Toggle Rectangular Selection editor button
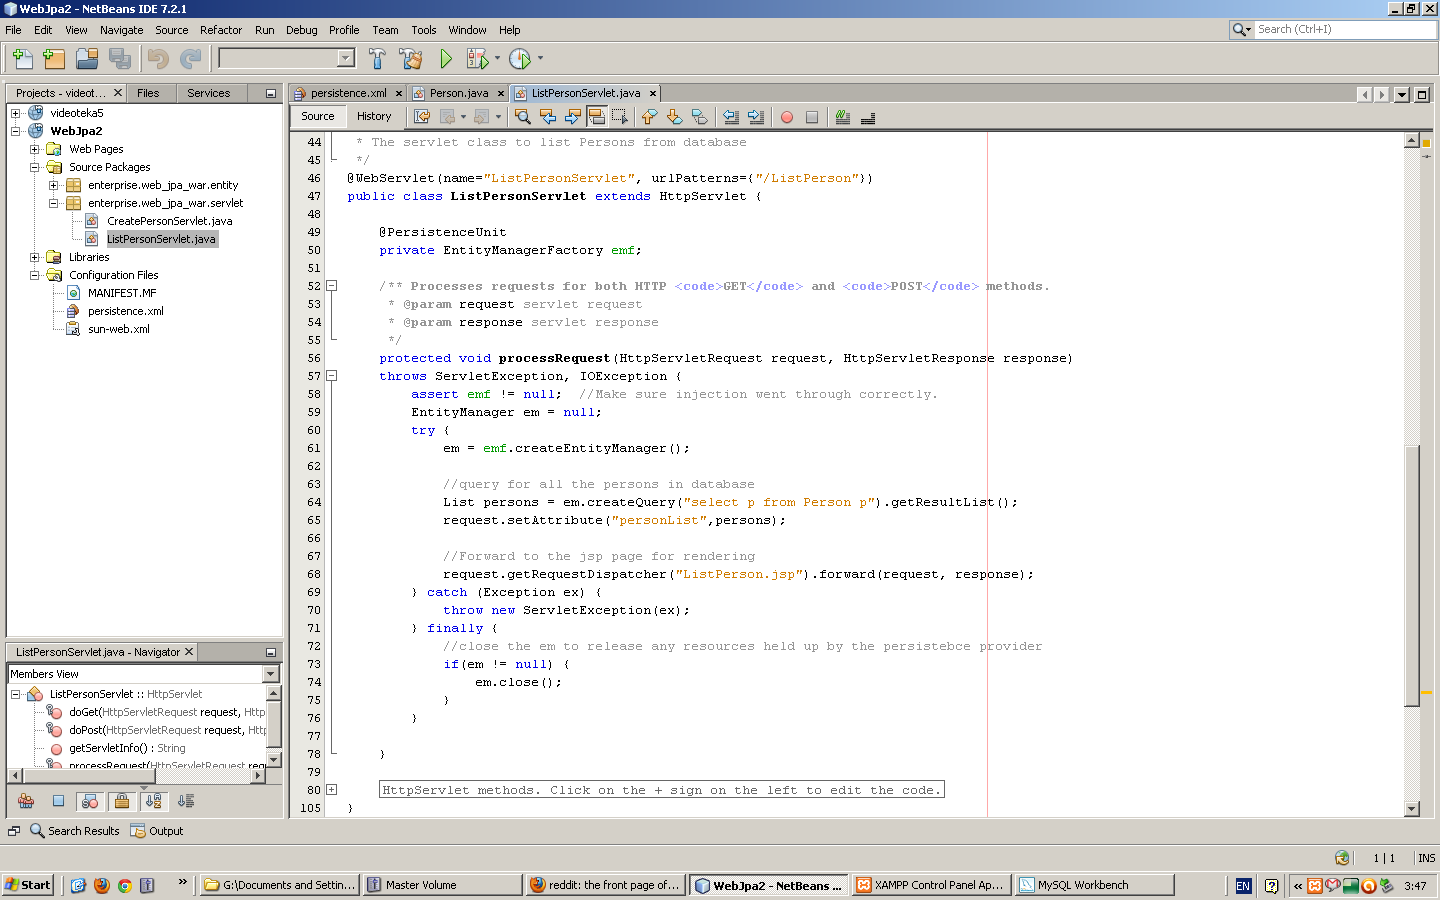The image size is (1440, 900). tap(620, 117)
